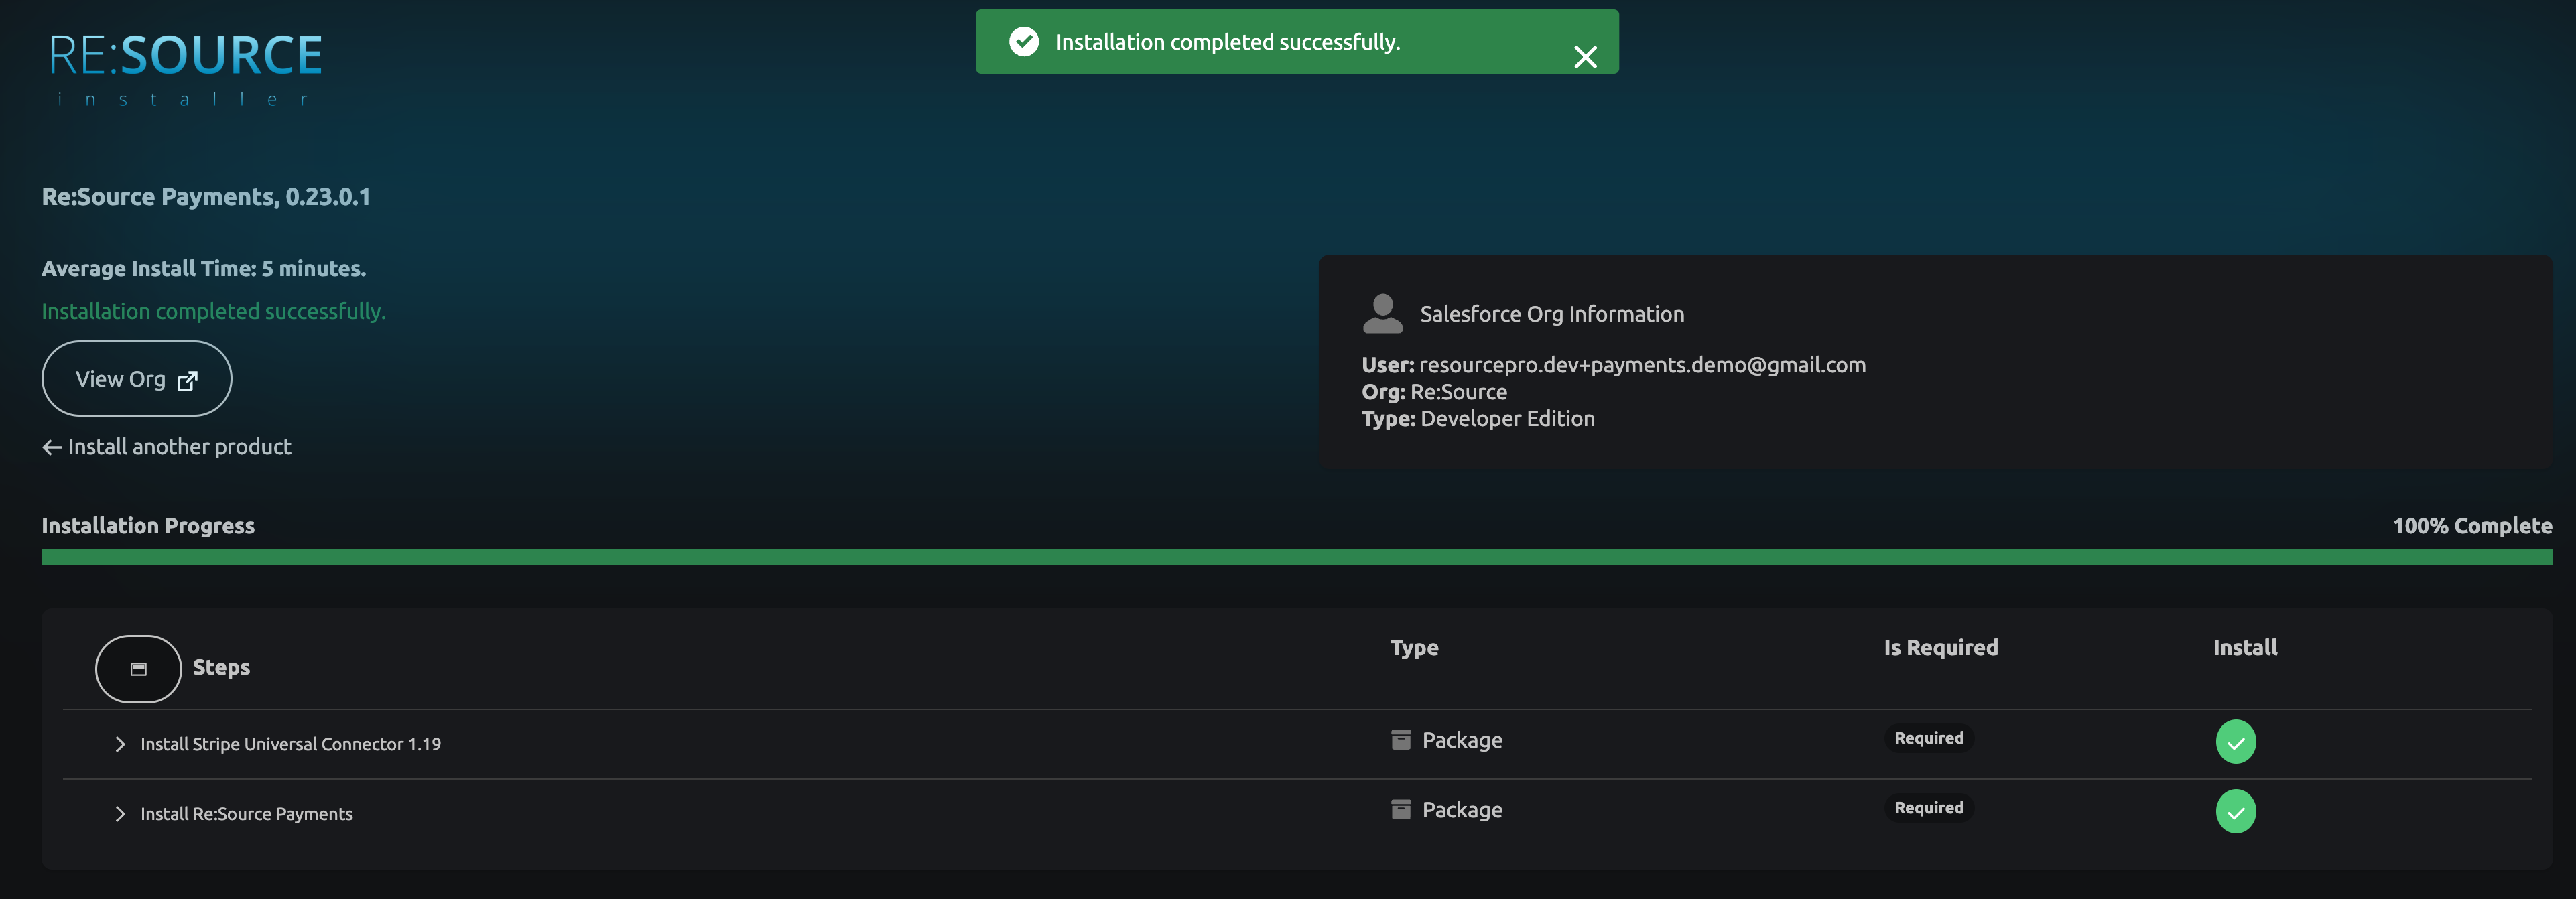Click the checkmark icon in the green toast
Viewport: 2576px width, 899px height.
point(1024,41)
